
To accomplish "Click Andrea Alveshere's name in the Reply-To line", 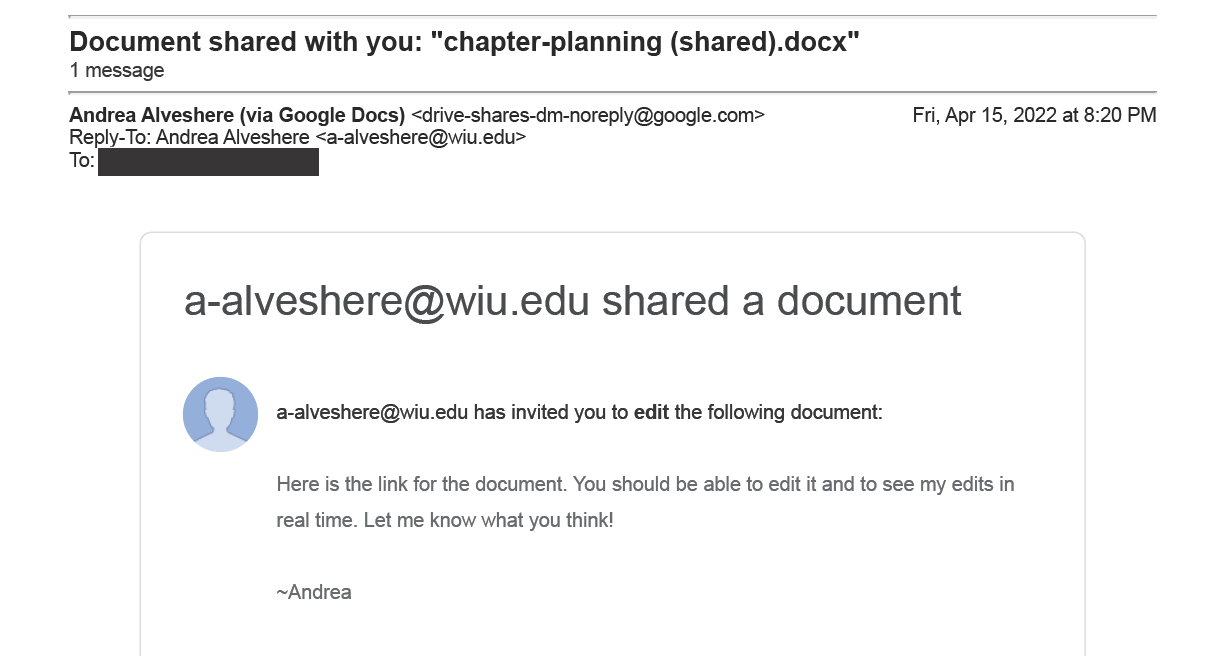I will point(233,138).
